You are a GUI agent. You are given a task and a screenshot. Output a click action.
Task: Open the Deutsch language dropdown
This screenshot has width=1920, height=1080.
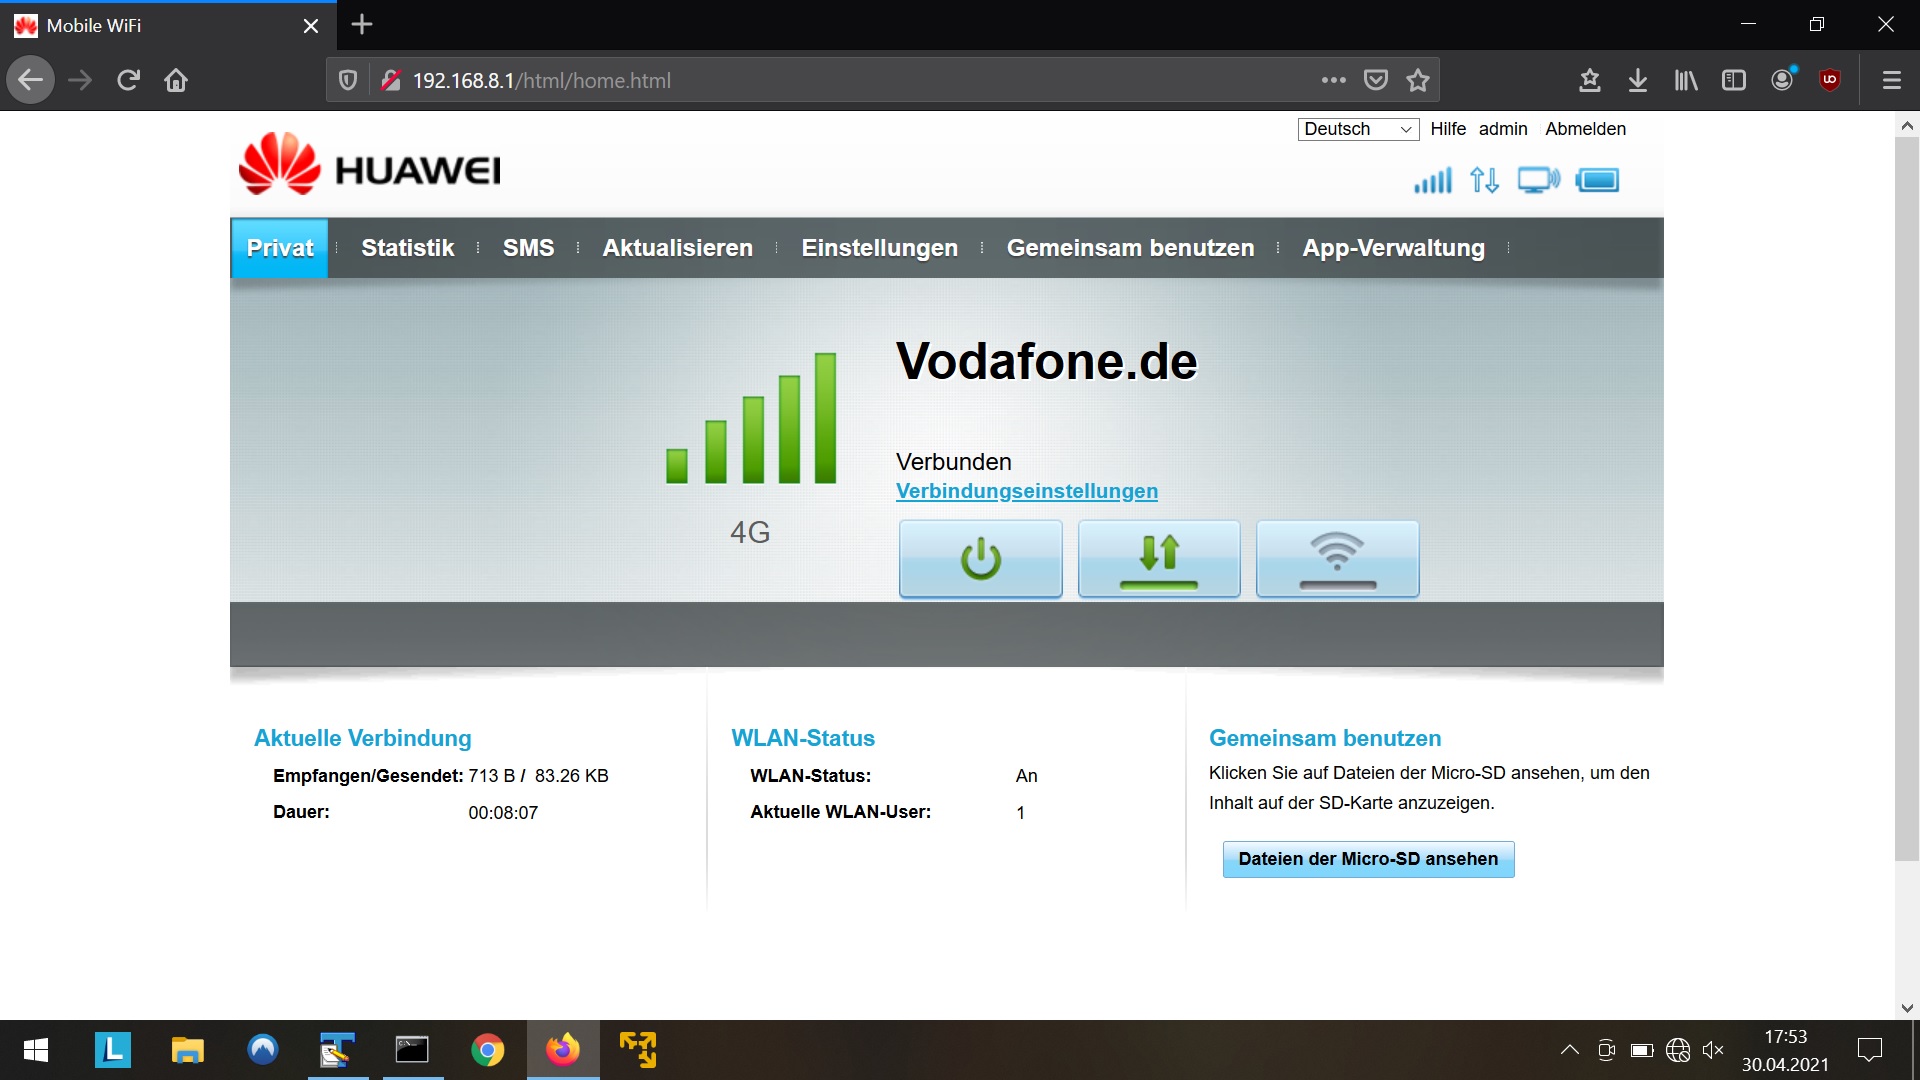(x=1358, y=129)
